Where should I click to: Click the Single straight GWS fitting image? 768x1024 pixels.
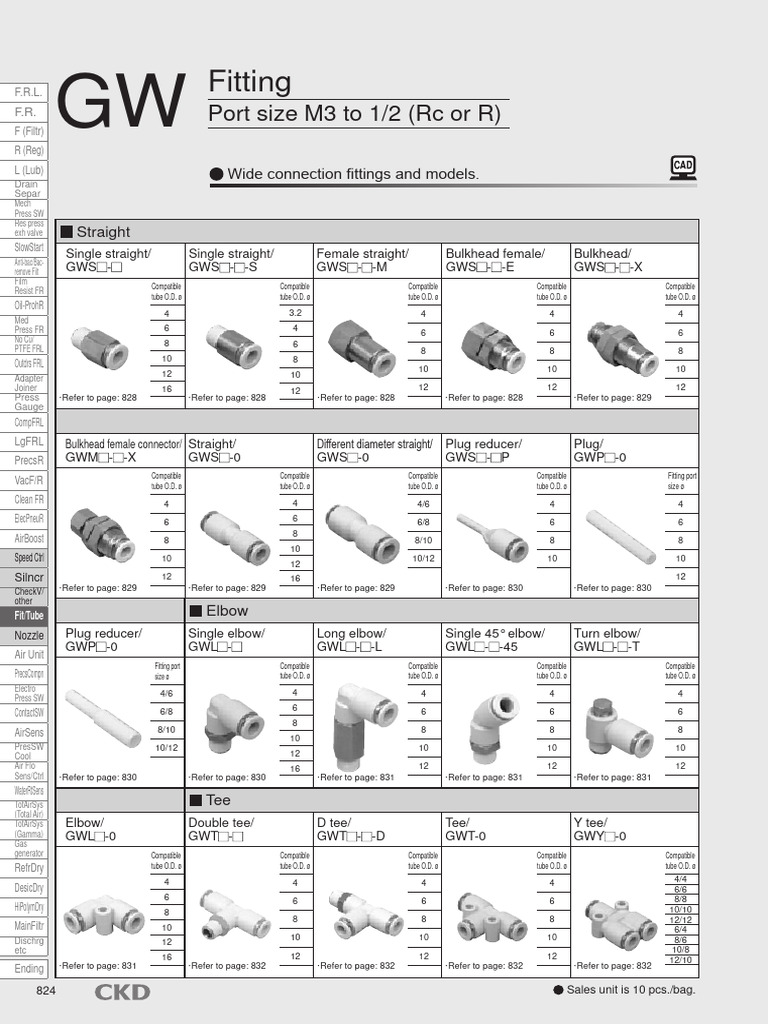99,348
